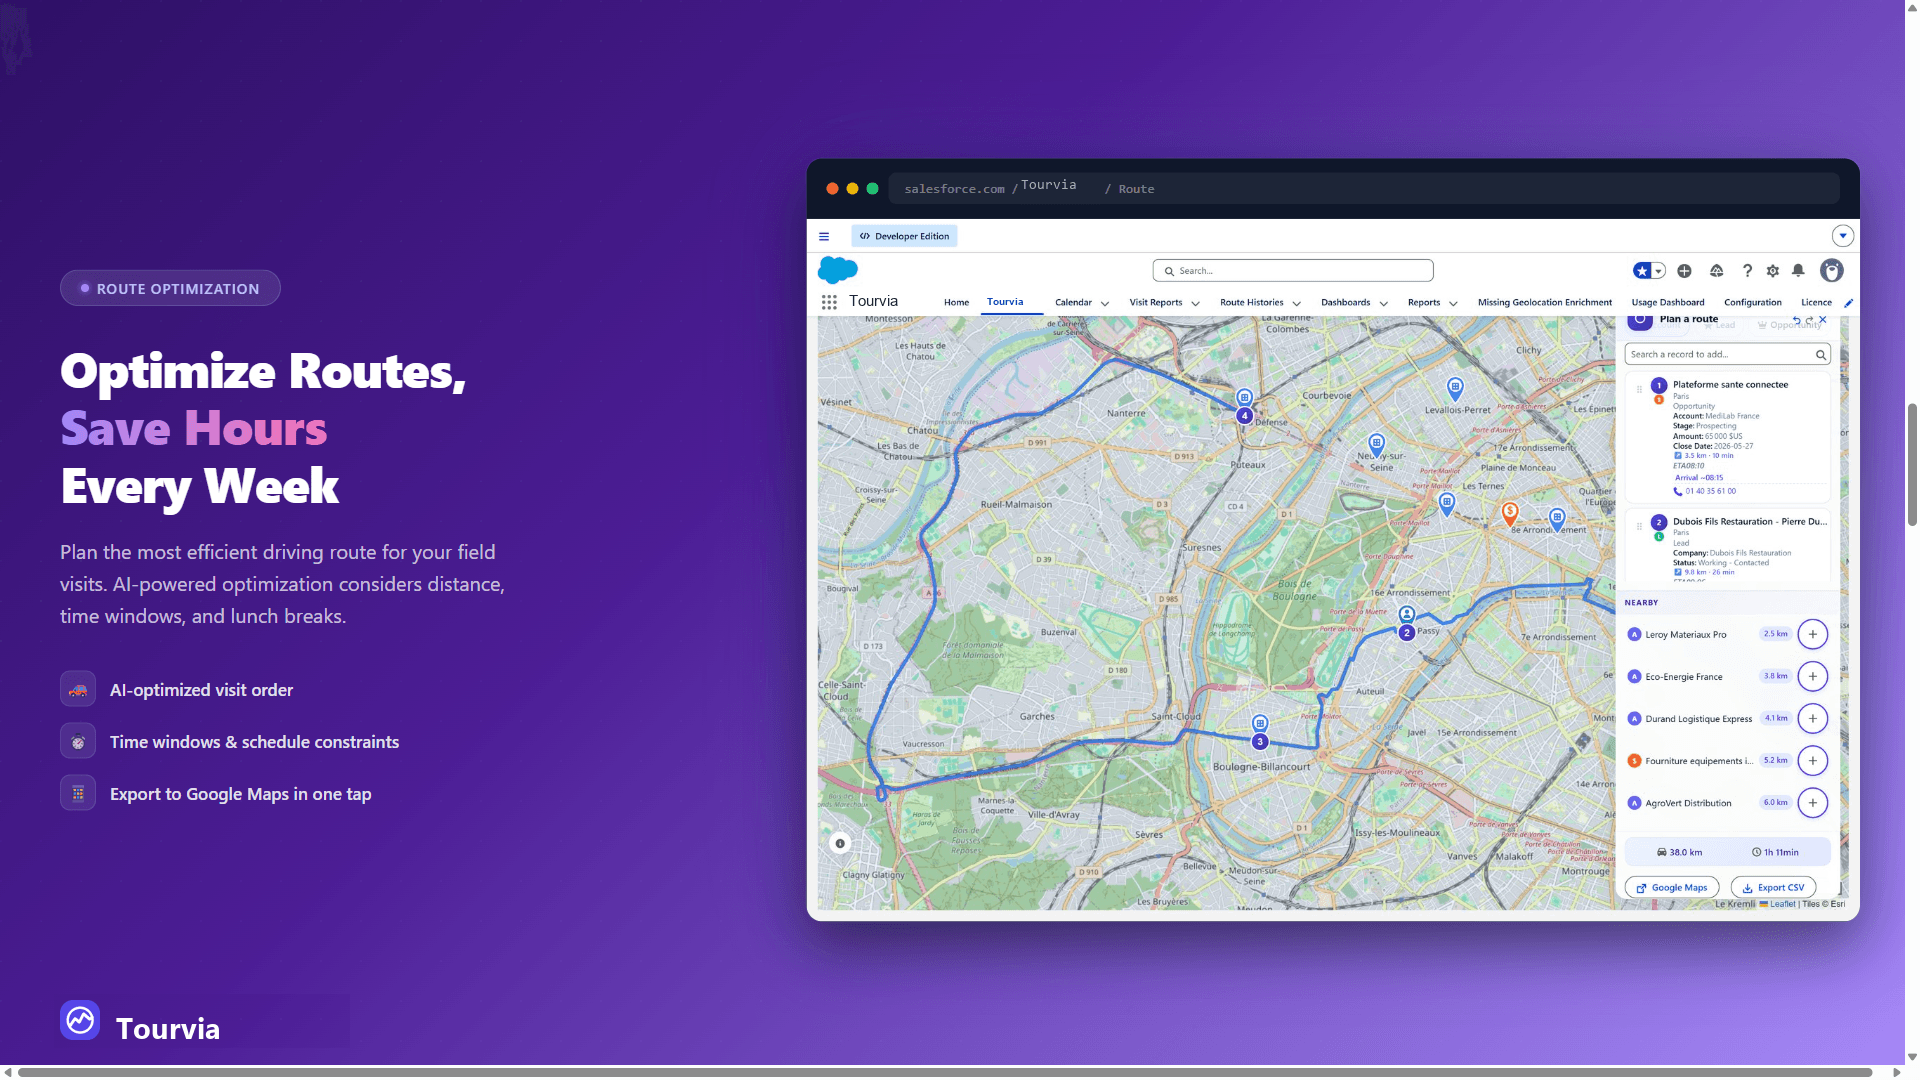Screen dimensions: 1920x1080
Task: Open the Setup gear icon
Action: [1773, 271]
